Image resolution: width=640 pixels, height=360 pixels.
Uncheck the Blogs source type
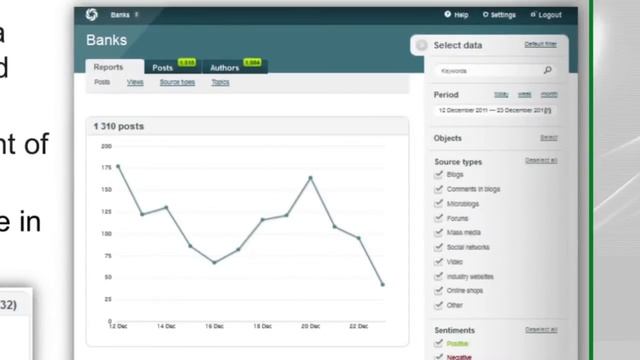tap(439, 174)
